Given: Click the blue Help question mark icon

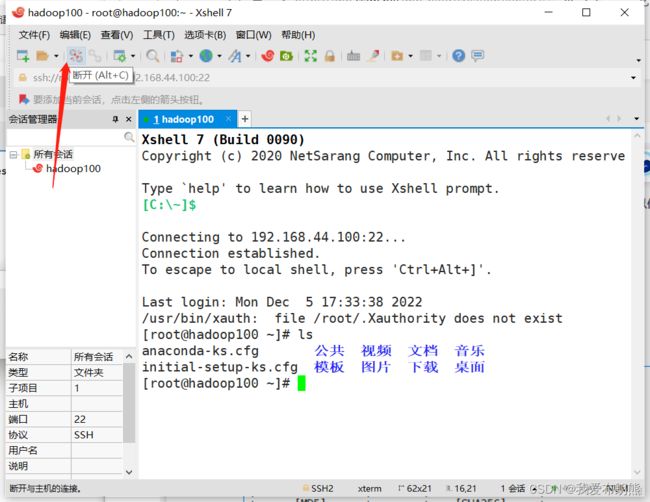Looking at the screenshot, I should tap(458, 56).
